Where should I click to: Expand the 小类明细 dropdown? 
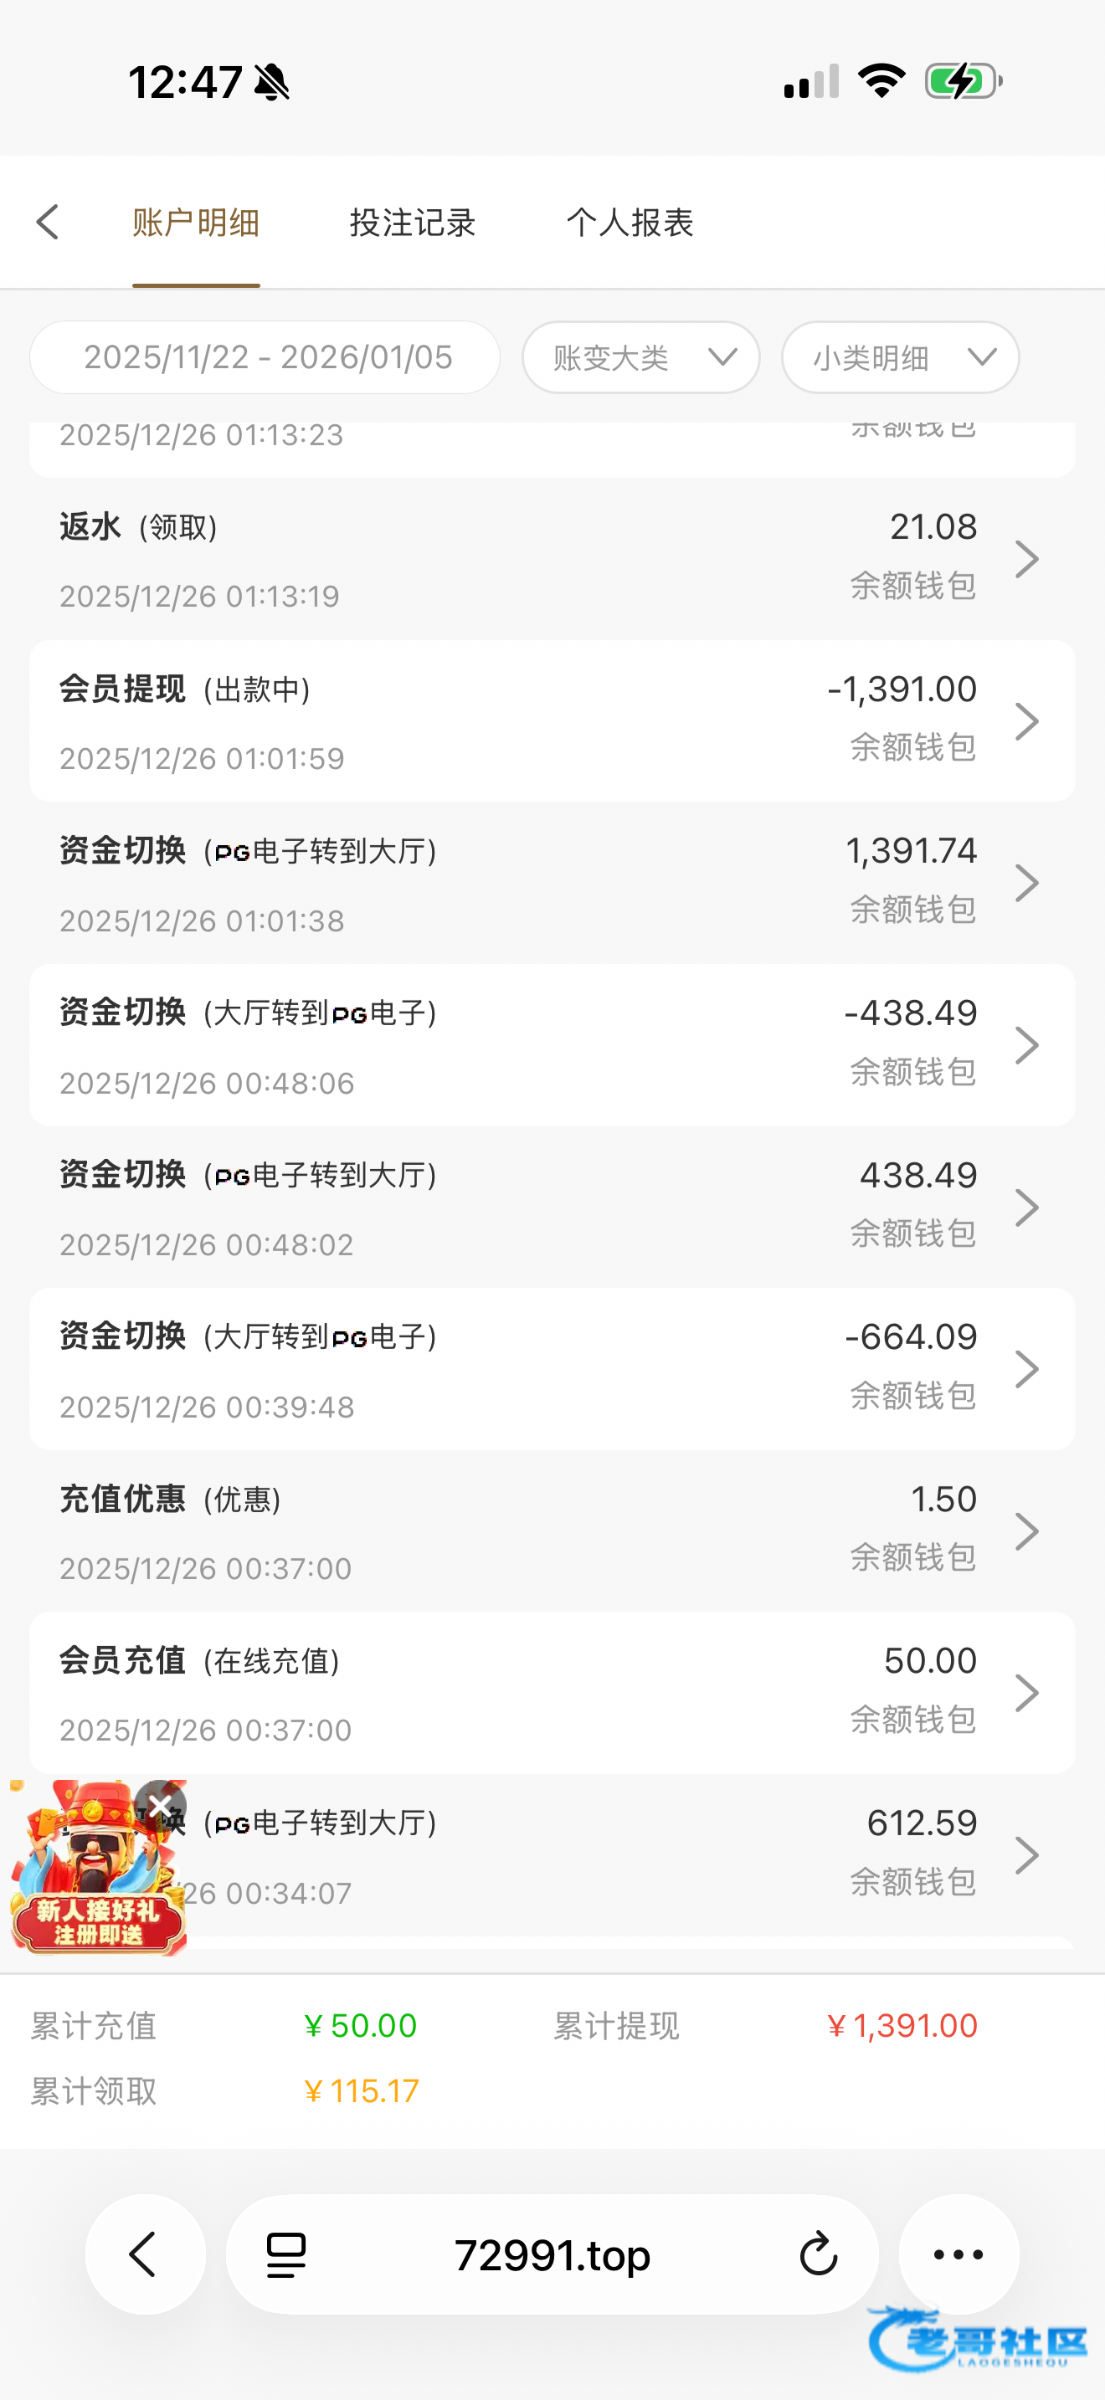(900, 358)
